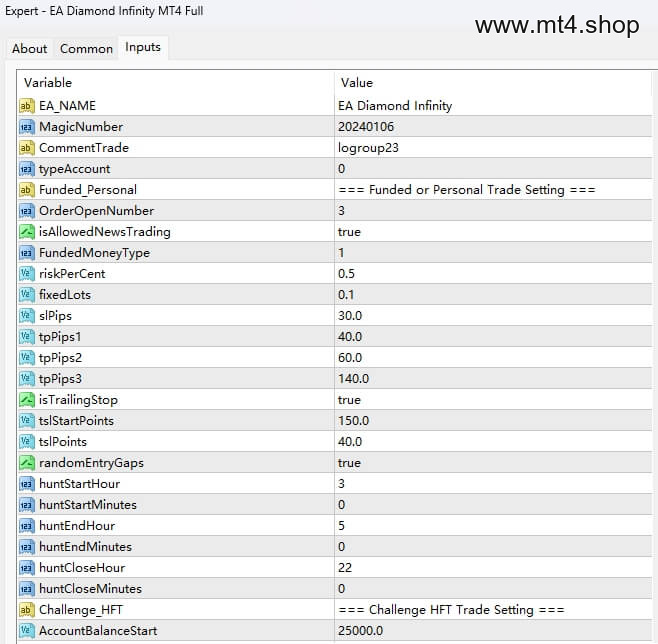This screenshot has width=658, height=644.
Task: Select the Inputs tab
Action: click(143, 47)
